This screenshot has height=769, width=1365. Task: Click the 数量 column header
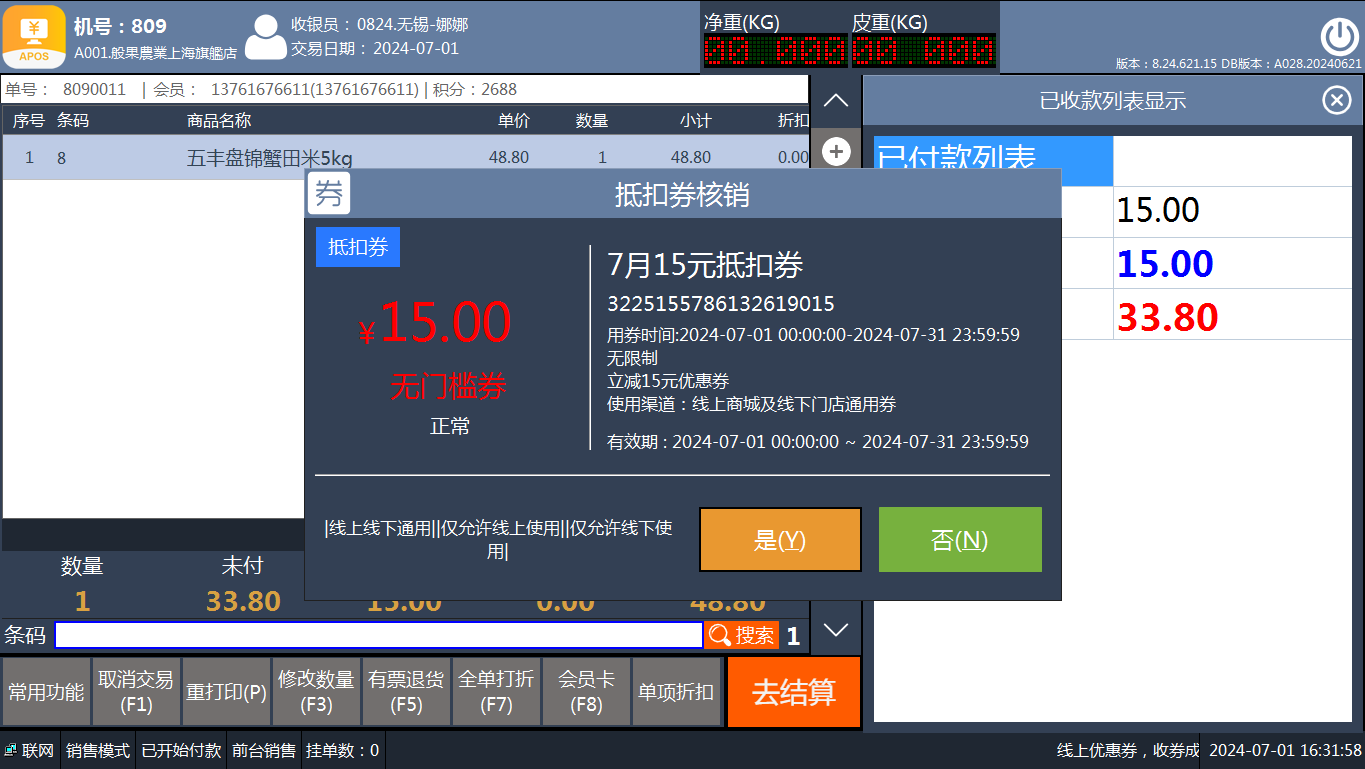[592, 120]
